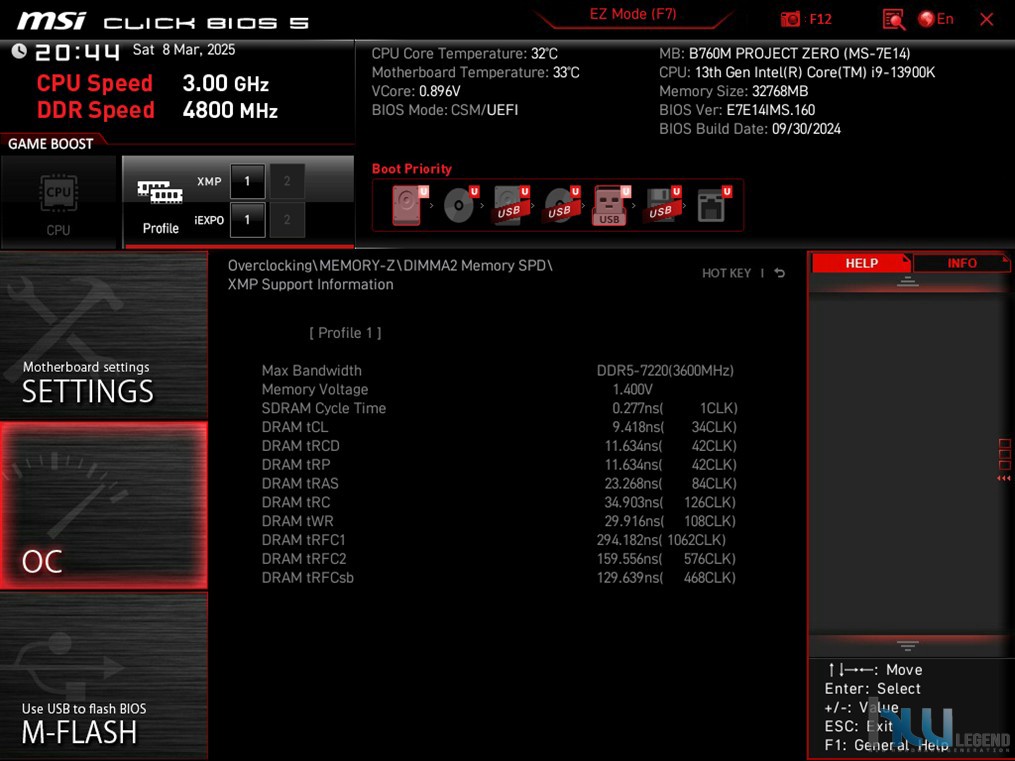Select the SDRAM Cycle Time row label

324,408
